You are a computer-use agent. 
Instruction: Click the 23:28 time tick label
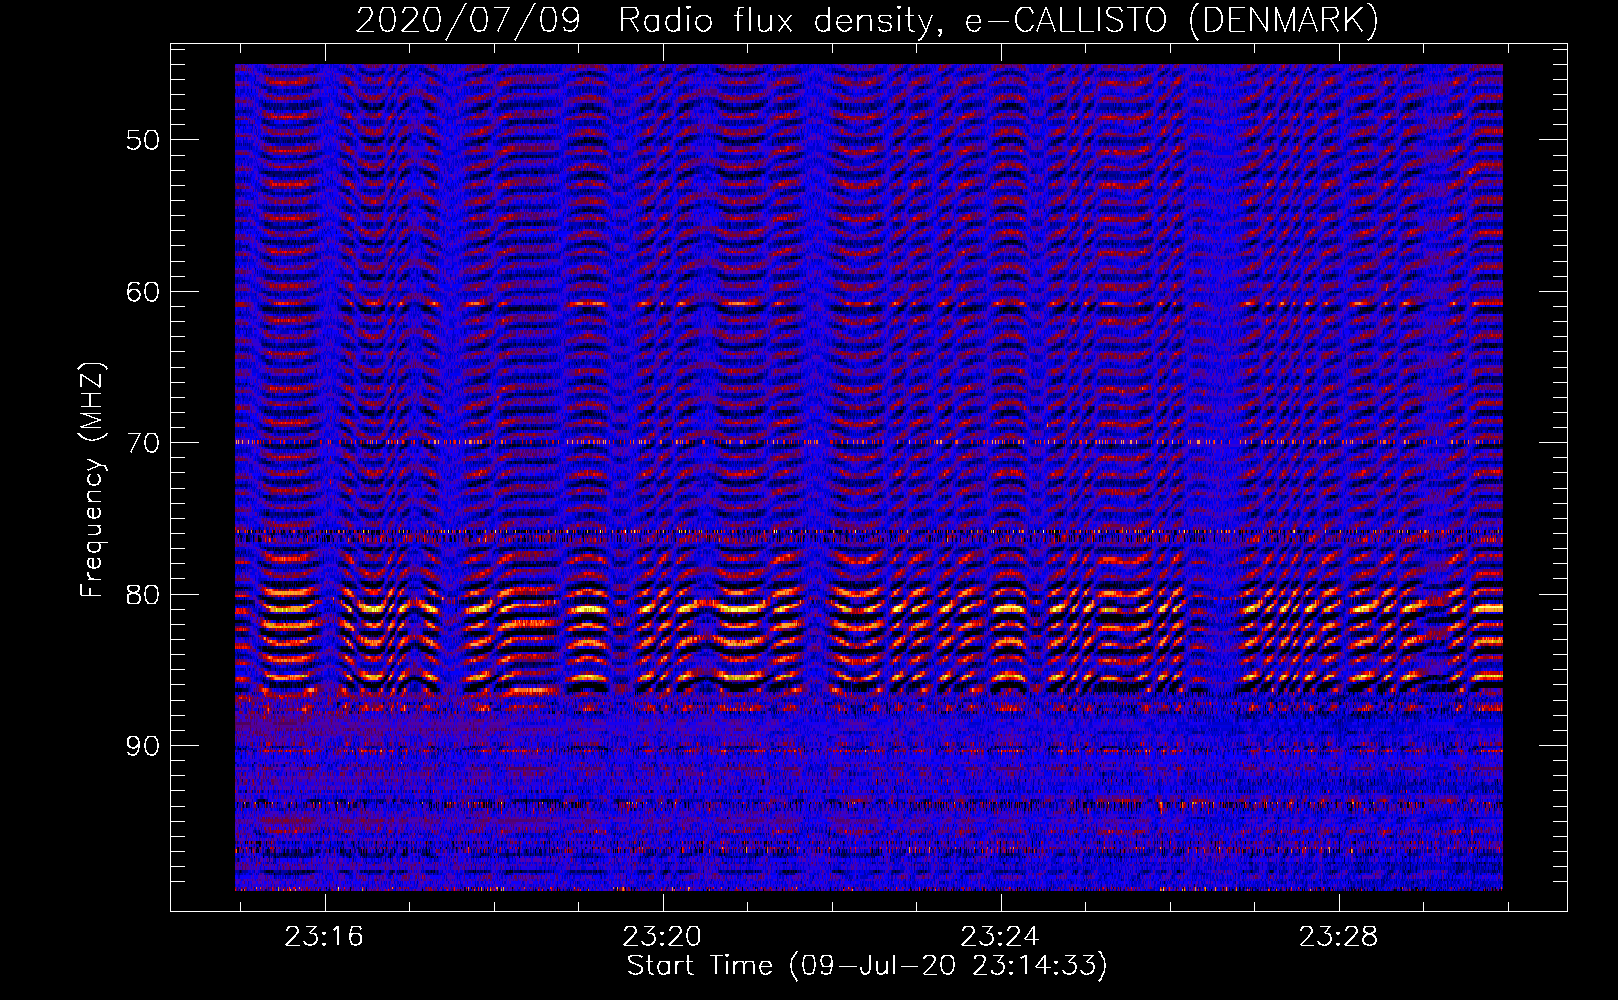pyautogui.click(x=1338, y=937)
